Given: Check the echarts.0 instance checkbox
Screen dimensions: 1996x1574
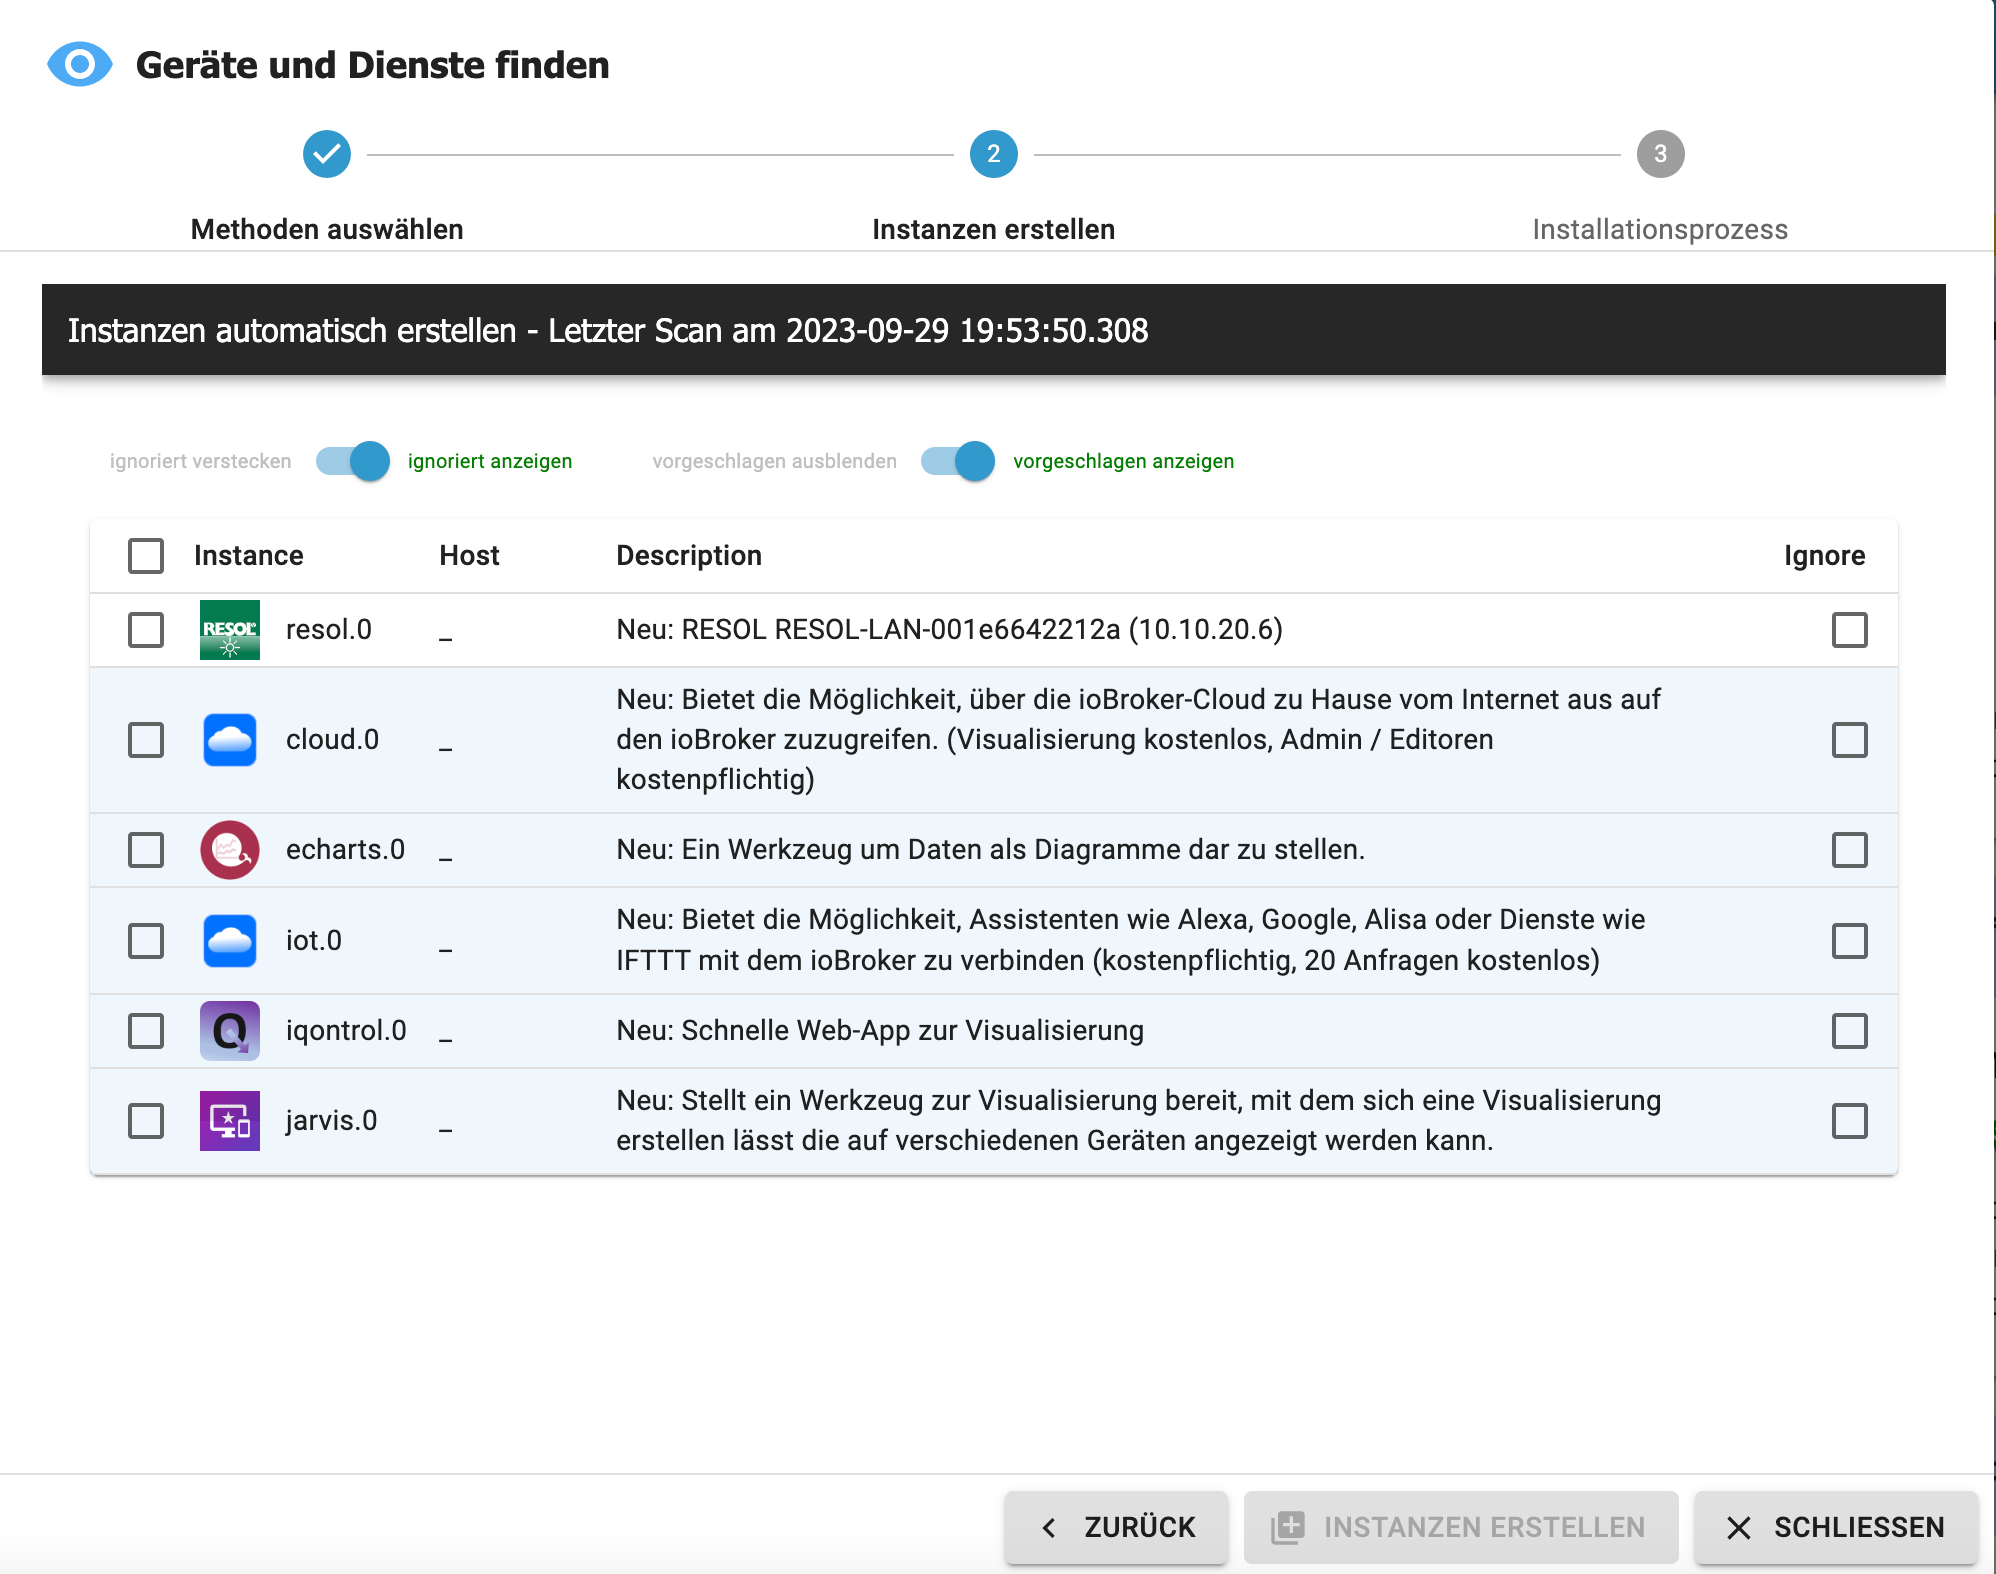Looking at the screenshot, I should 146,850.
